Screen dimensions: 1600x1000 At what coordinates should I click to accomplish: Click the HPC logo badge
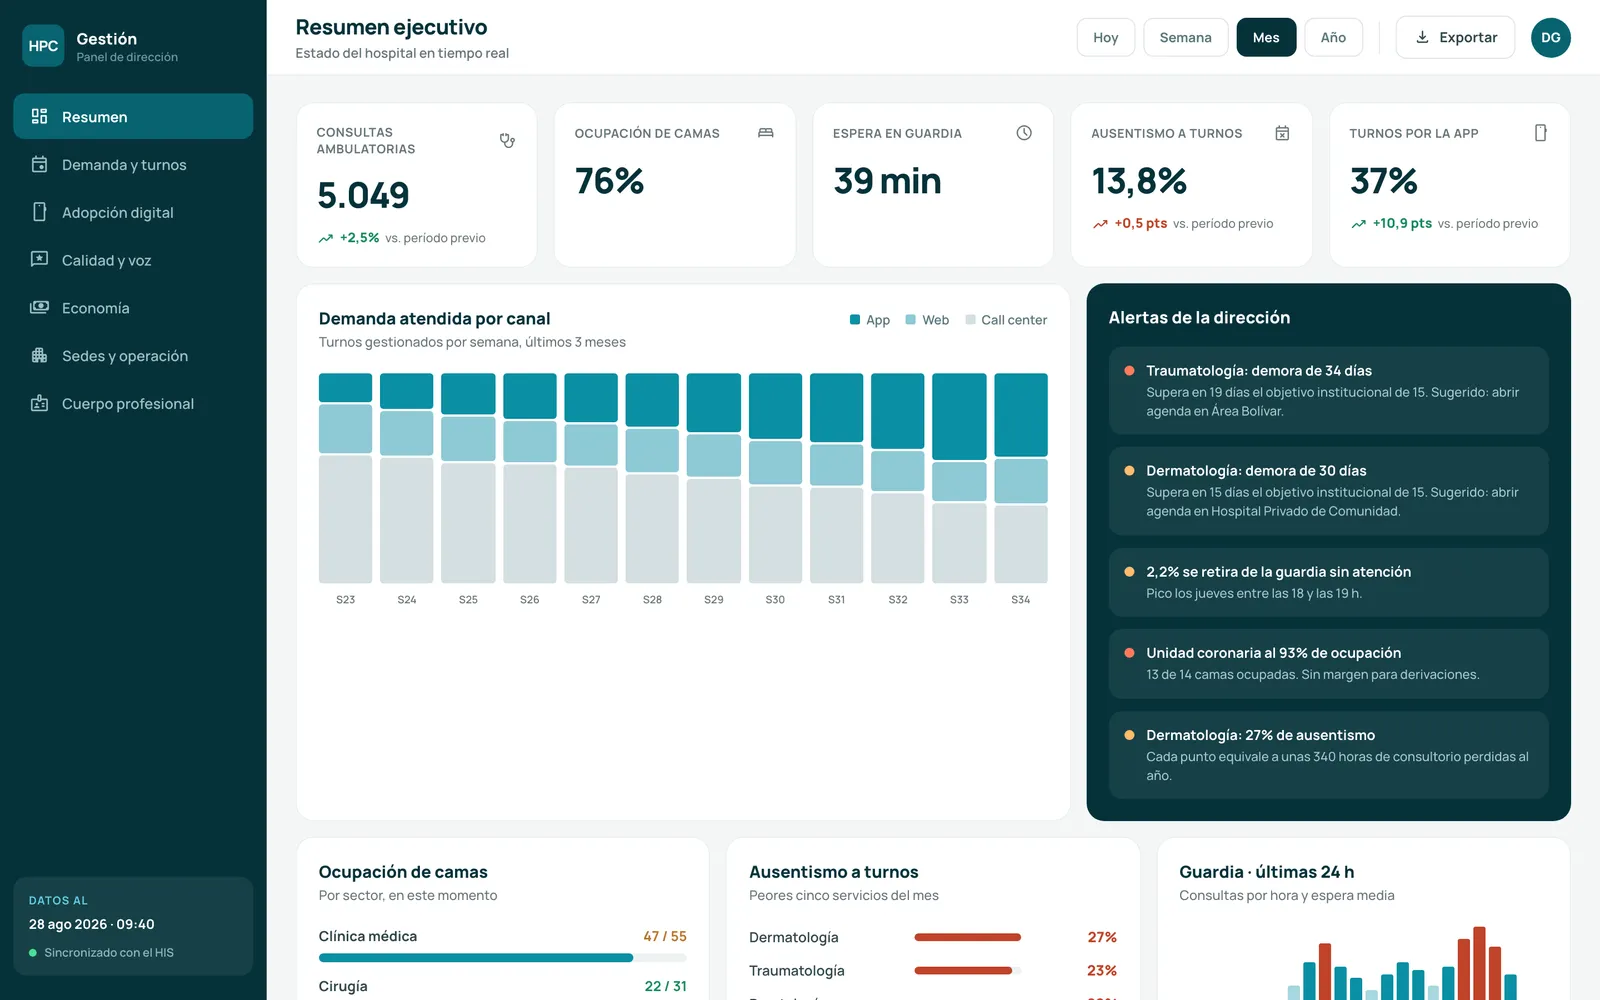pyautogui.click(x=43, y=46)
